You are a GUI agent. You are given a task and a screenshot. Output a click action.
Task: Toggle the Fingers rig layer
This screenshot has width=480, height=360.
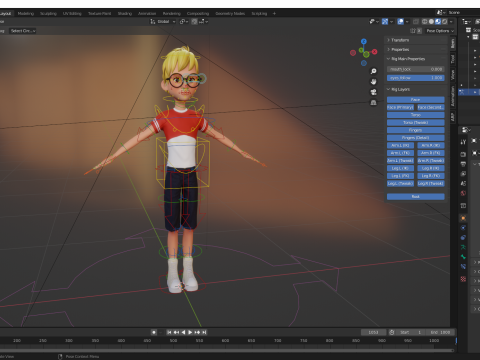coord(416,130)
